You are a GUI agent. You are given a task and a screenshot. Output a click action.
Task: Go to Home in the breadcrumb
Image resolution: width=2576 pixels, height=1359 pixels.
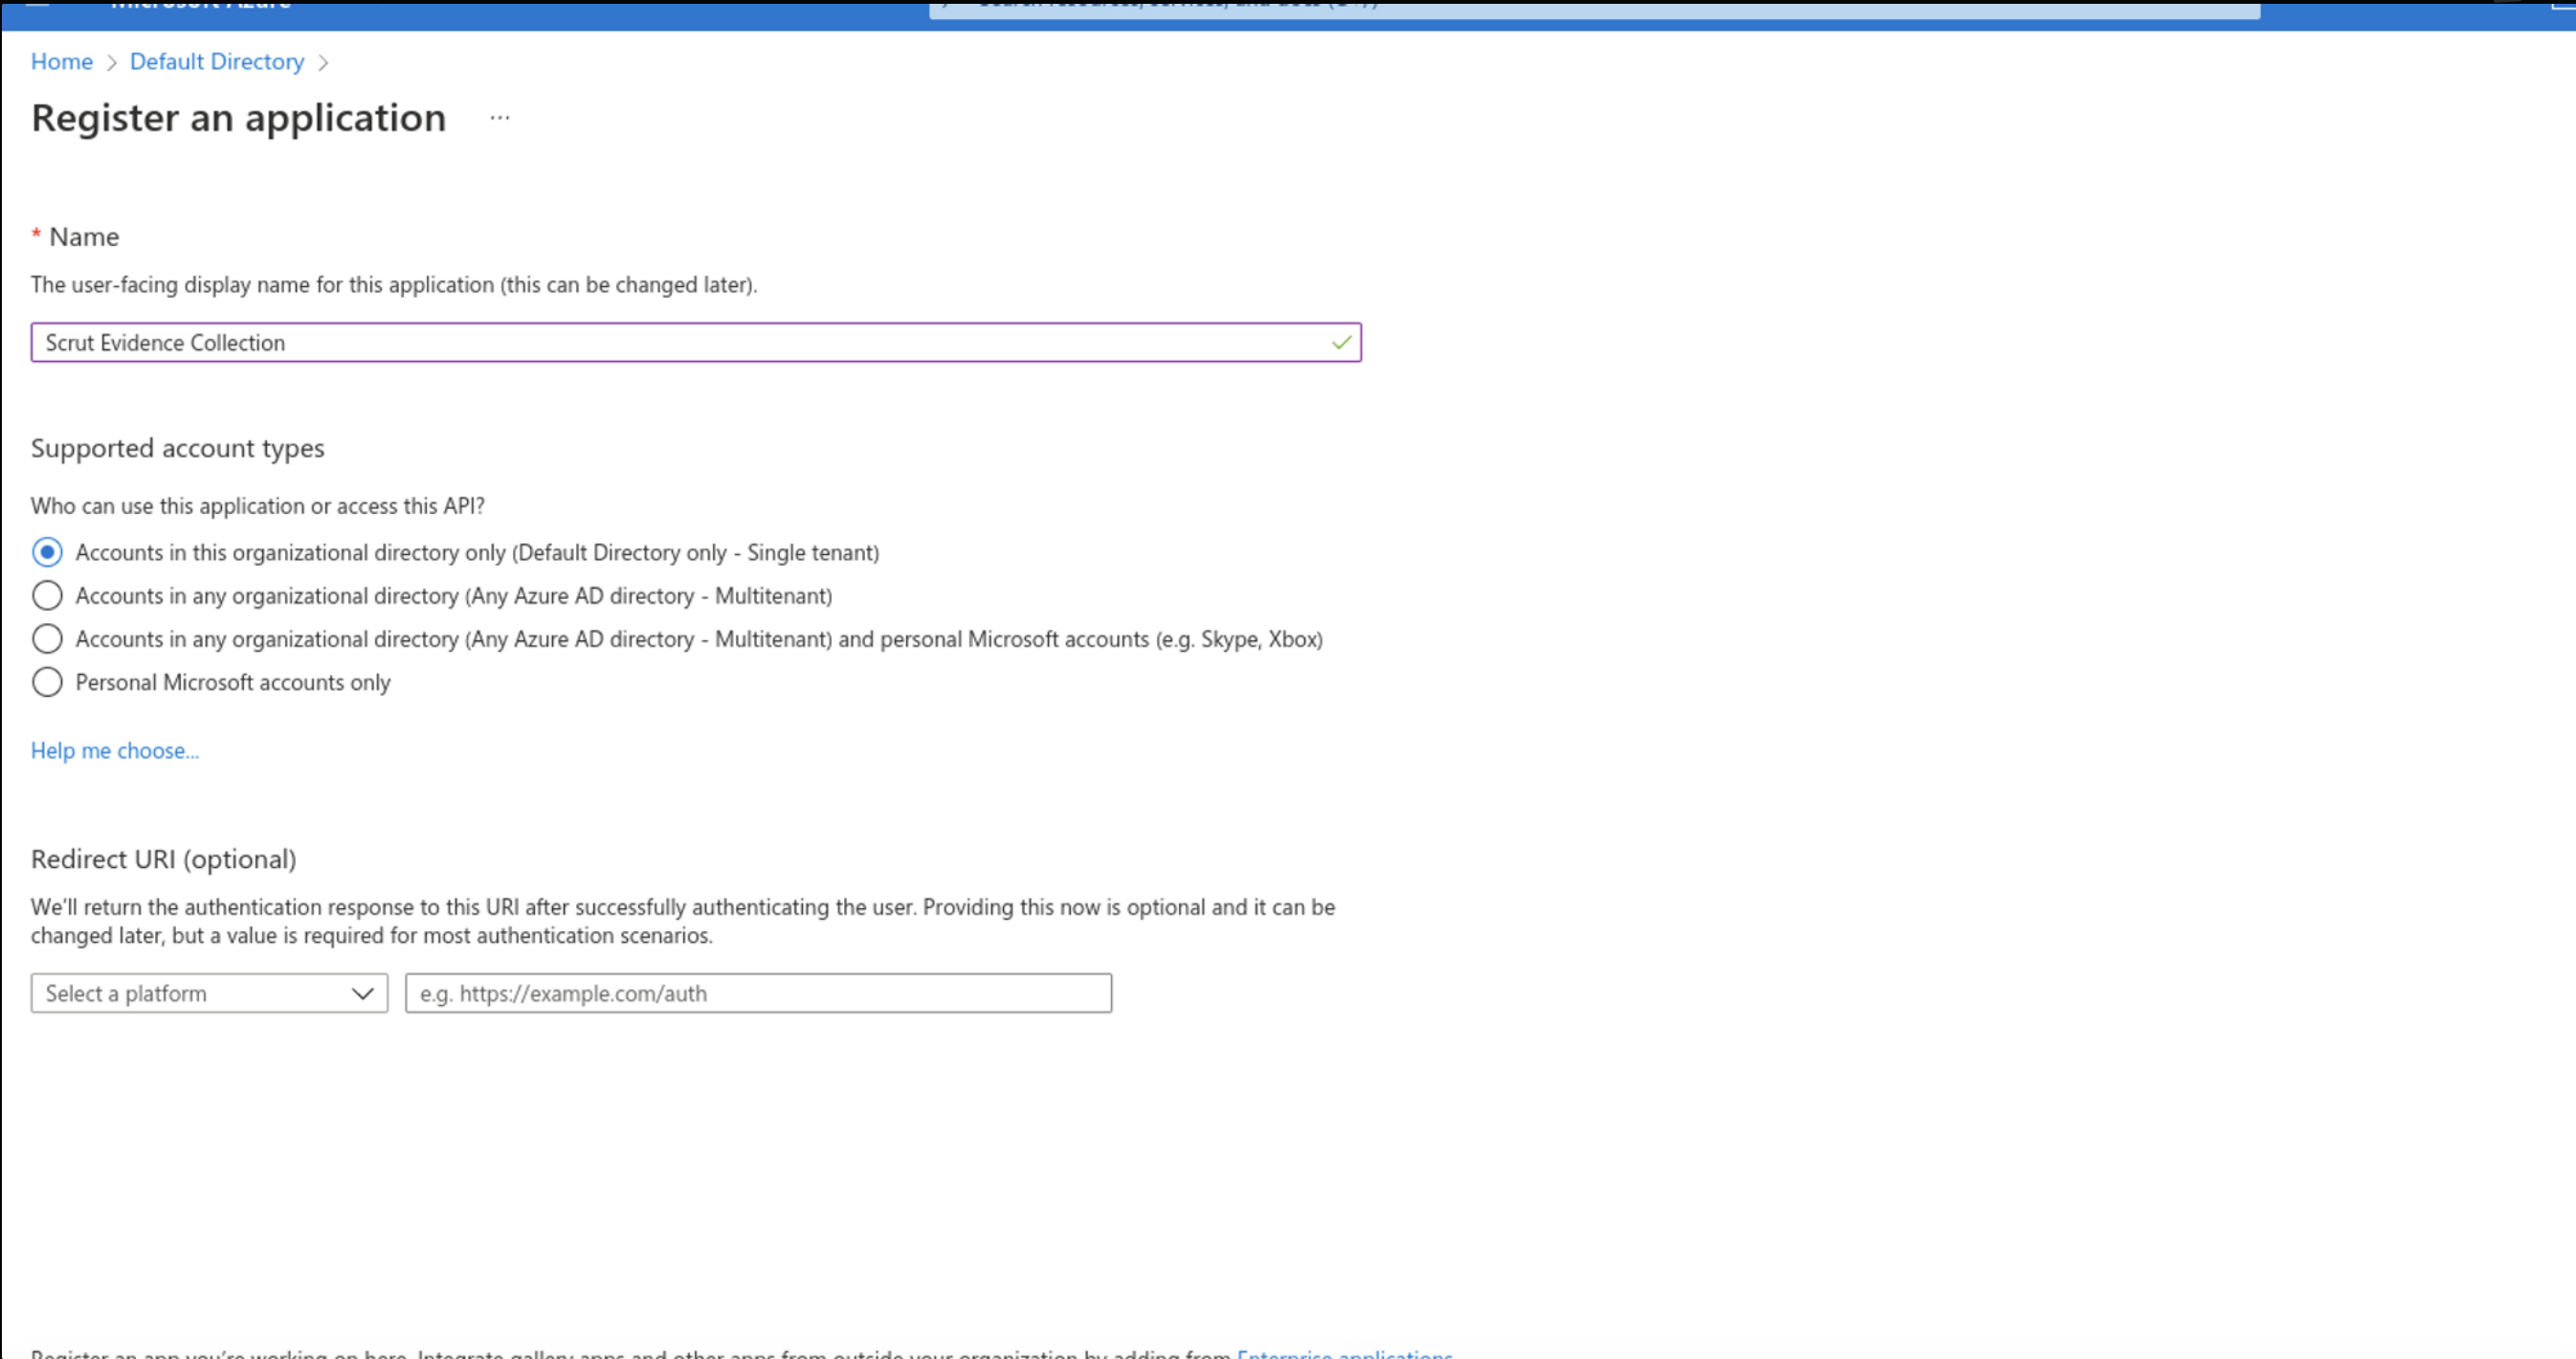62,62
